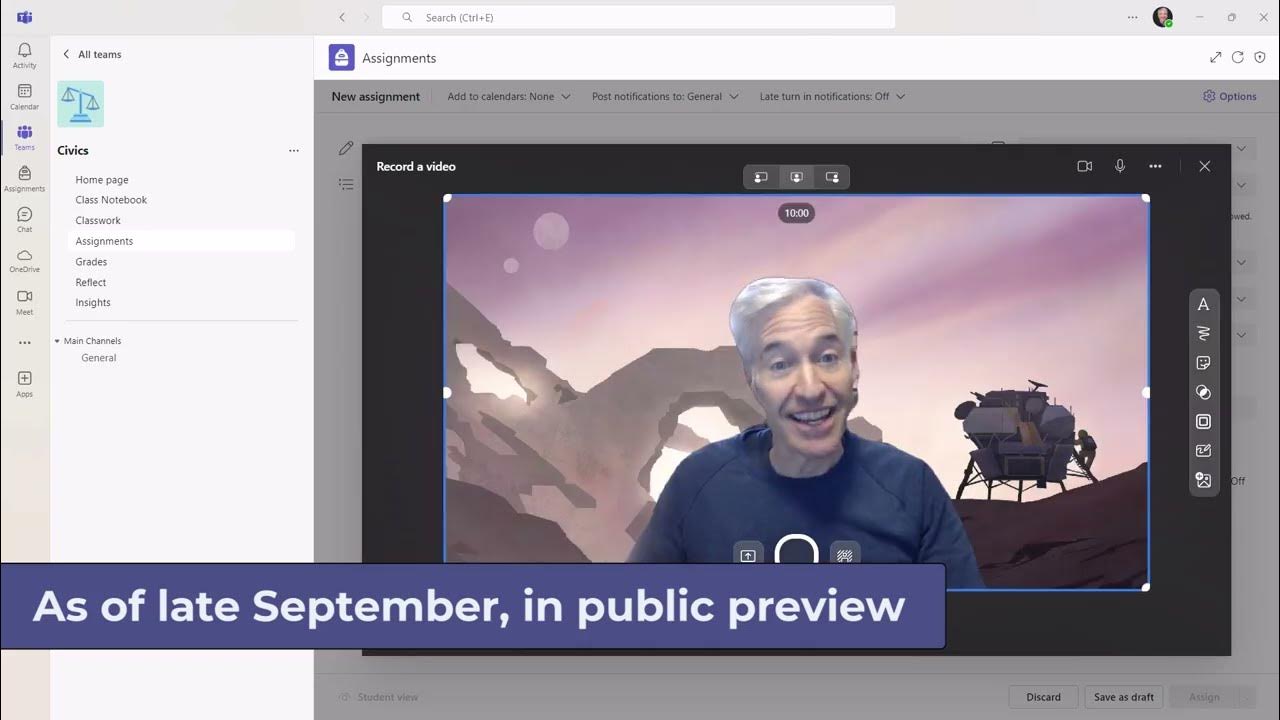This screenshot has width=1280, height=720.
Task: Add a photo using the image icon
Action: coord(1203,481)
